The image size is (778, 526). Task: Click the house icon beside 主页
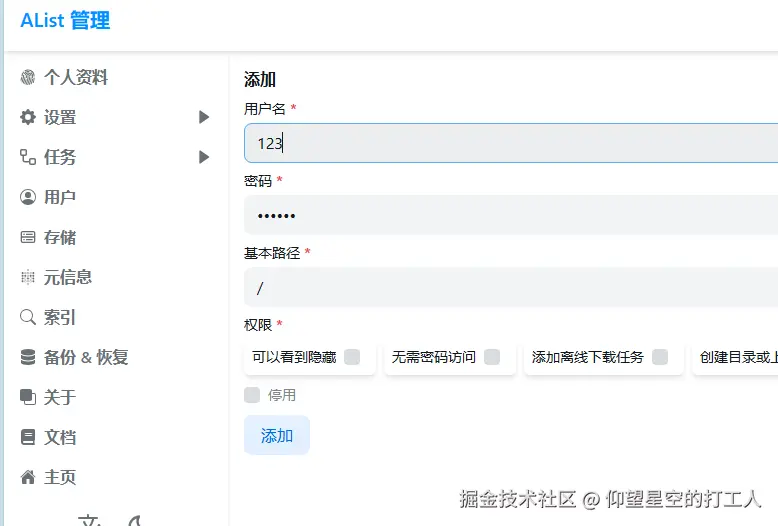[28, 477]
